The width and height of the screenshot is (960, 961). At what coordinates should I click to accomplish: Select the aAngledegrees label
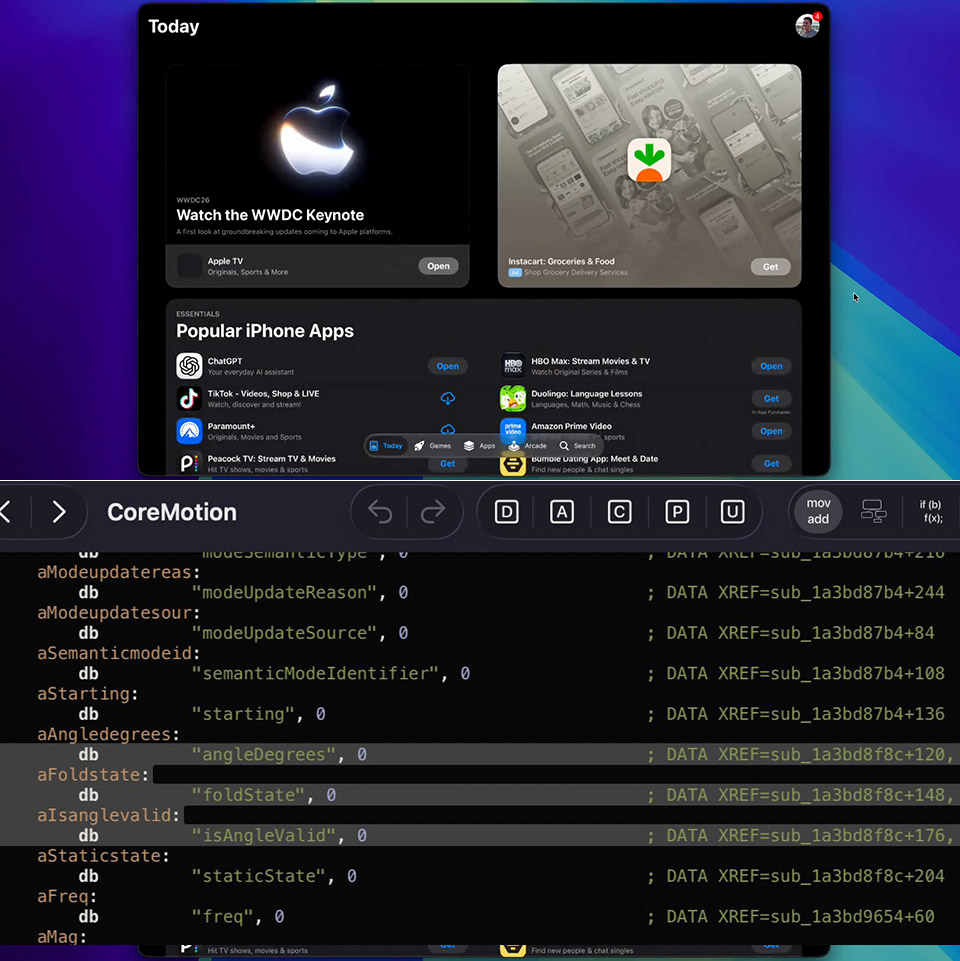click(108, 734)
